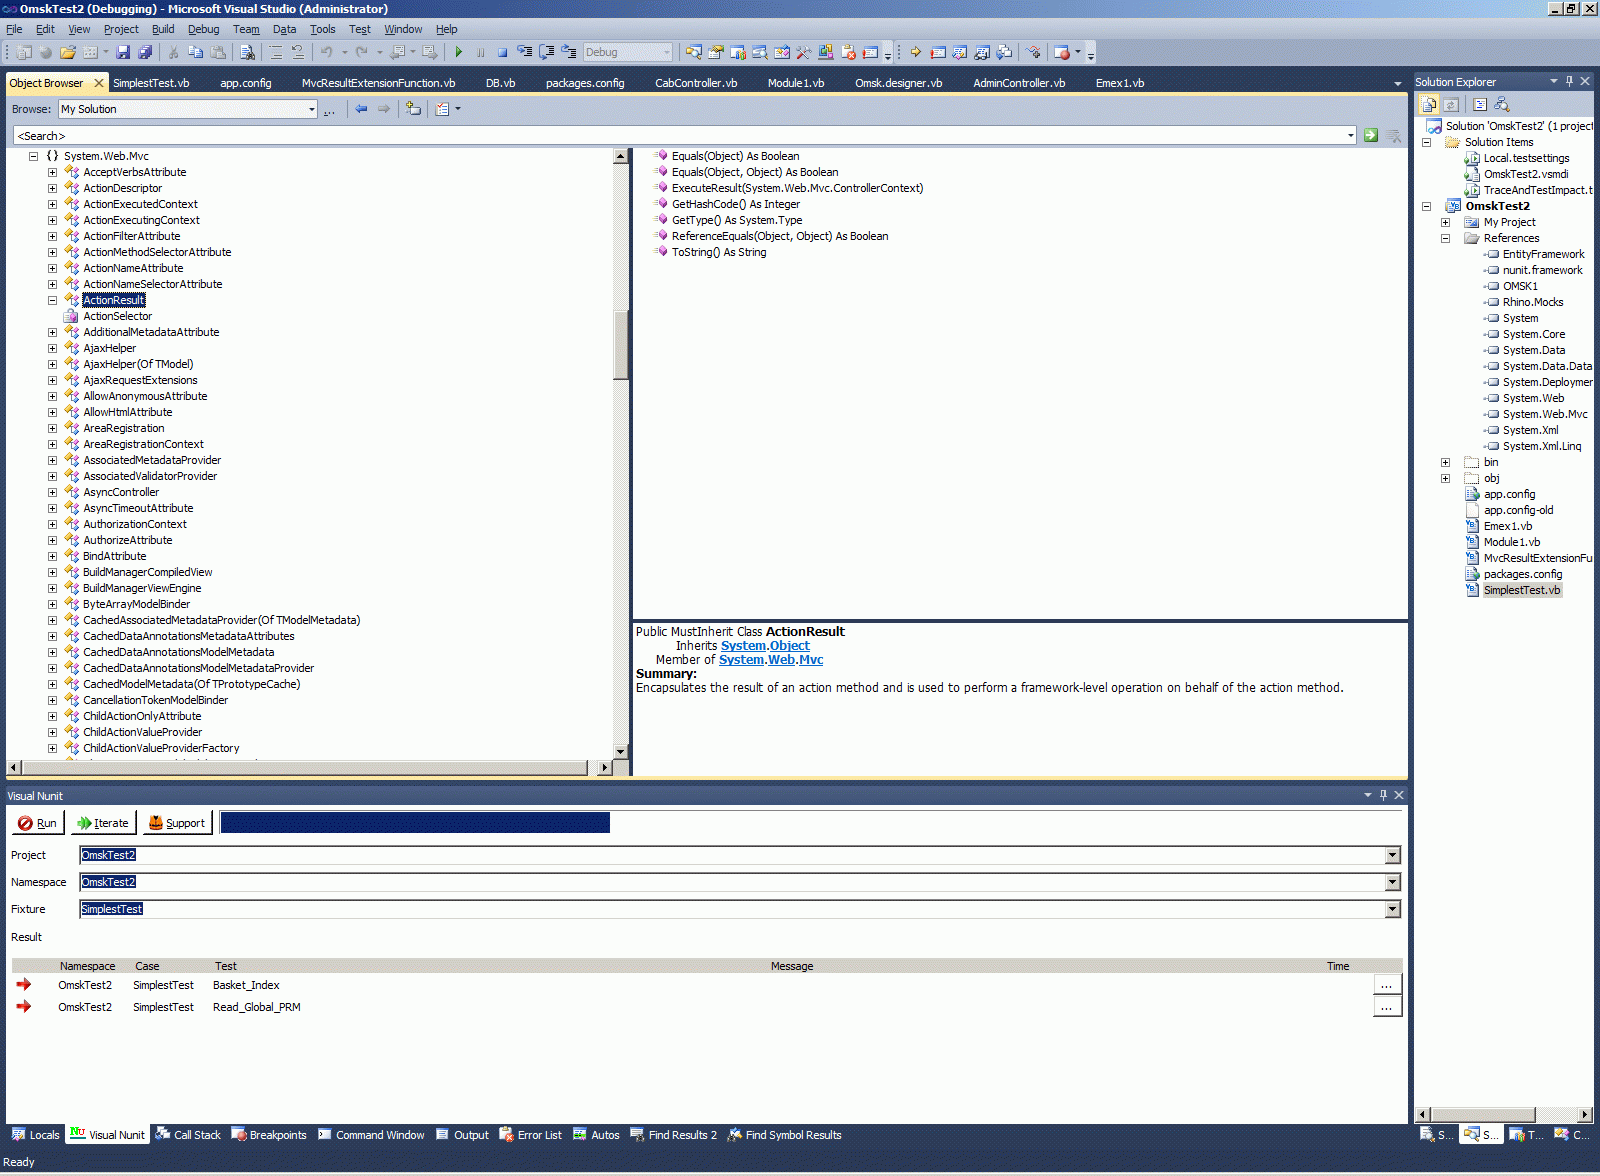The height and width of the screenshot is (1176, 1600).
Task: Select SimplestTest.vb in Solution Explorer
Action: (x=1521, y=590)
